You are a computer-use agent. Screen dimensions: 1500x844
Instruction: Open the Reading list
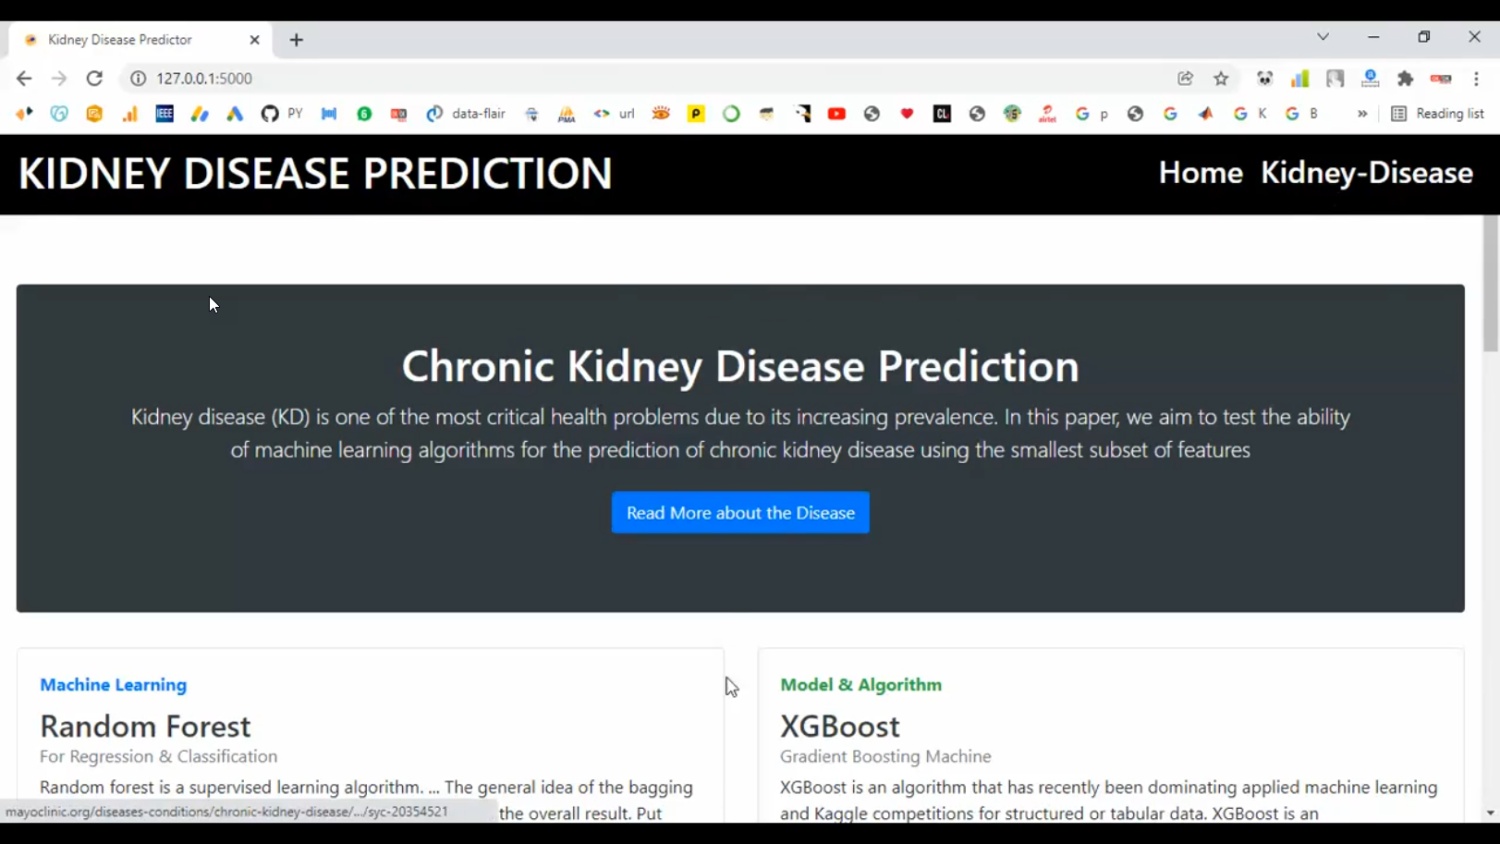1437,114
